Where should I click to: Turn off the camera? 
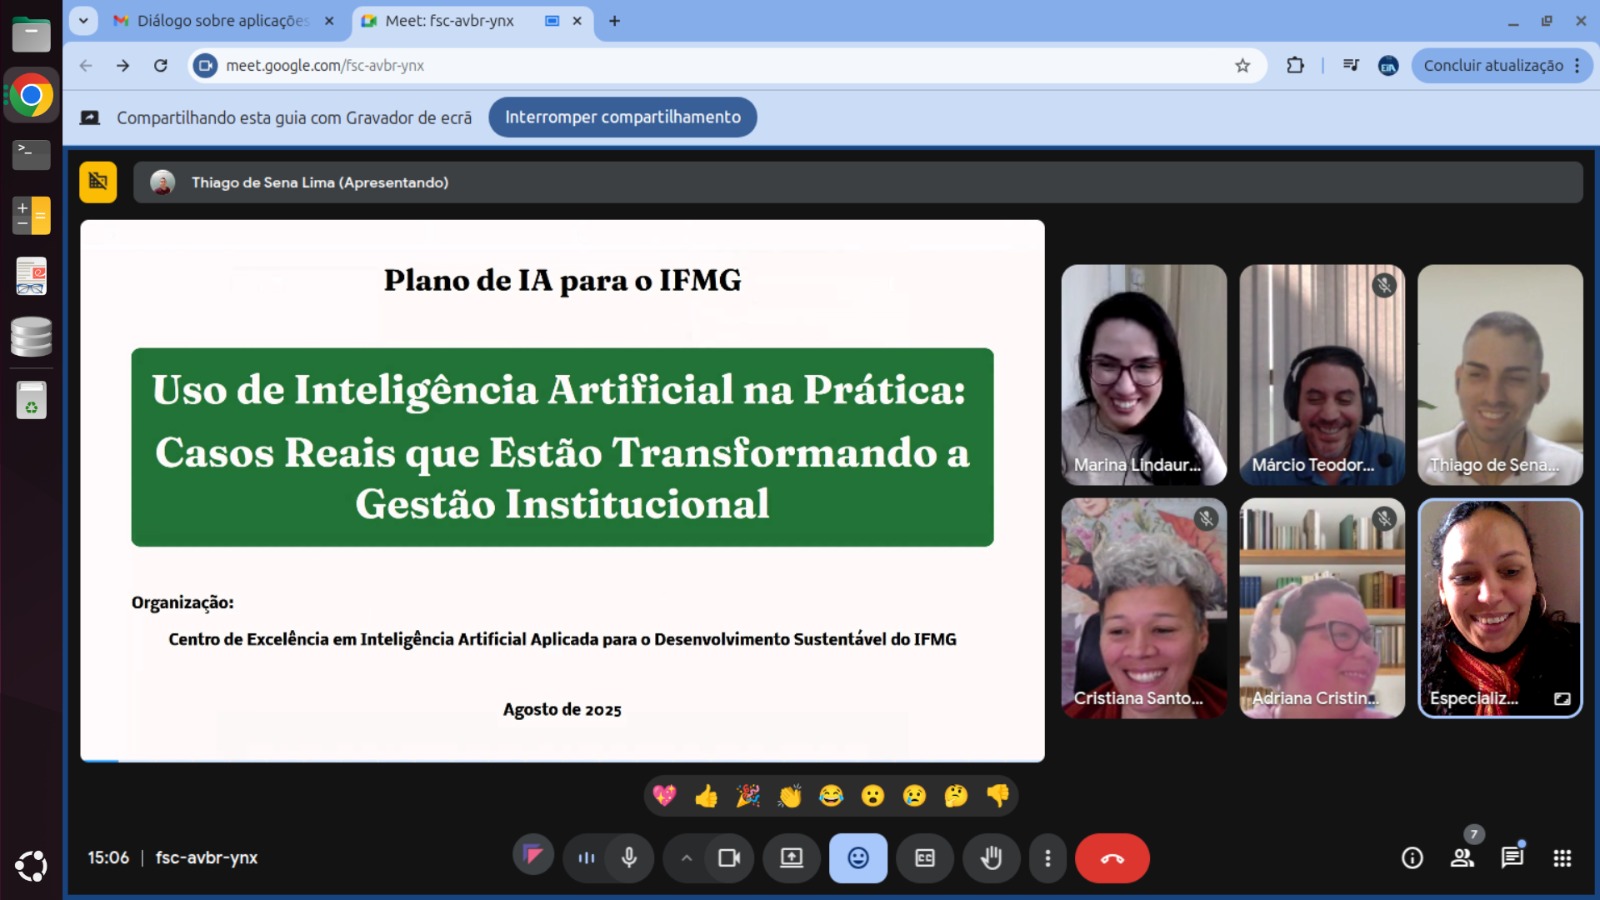pos(729,857)
